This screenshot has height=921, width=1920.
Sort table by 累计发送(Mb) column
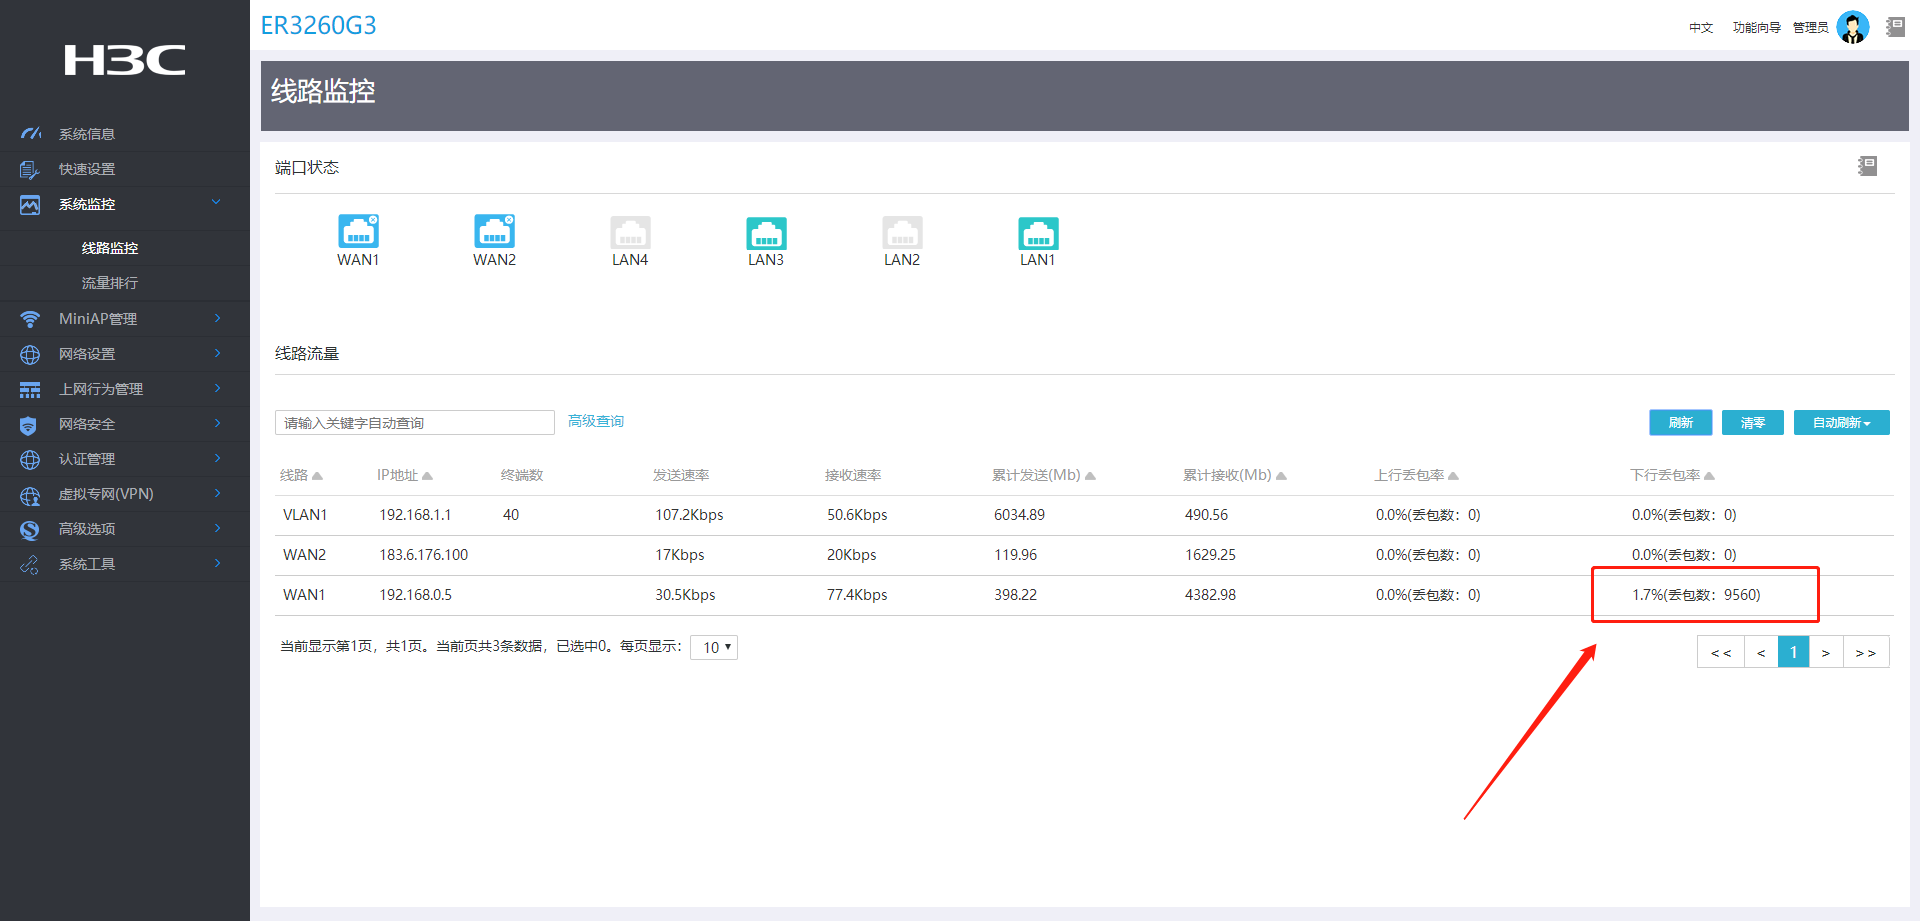pos(1044,475)
